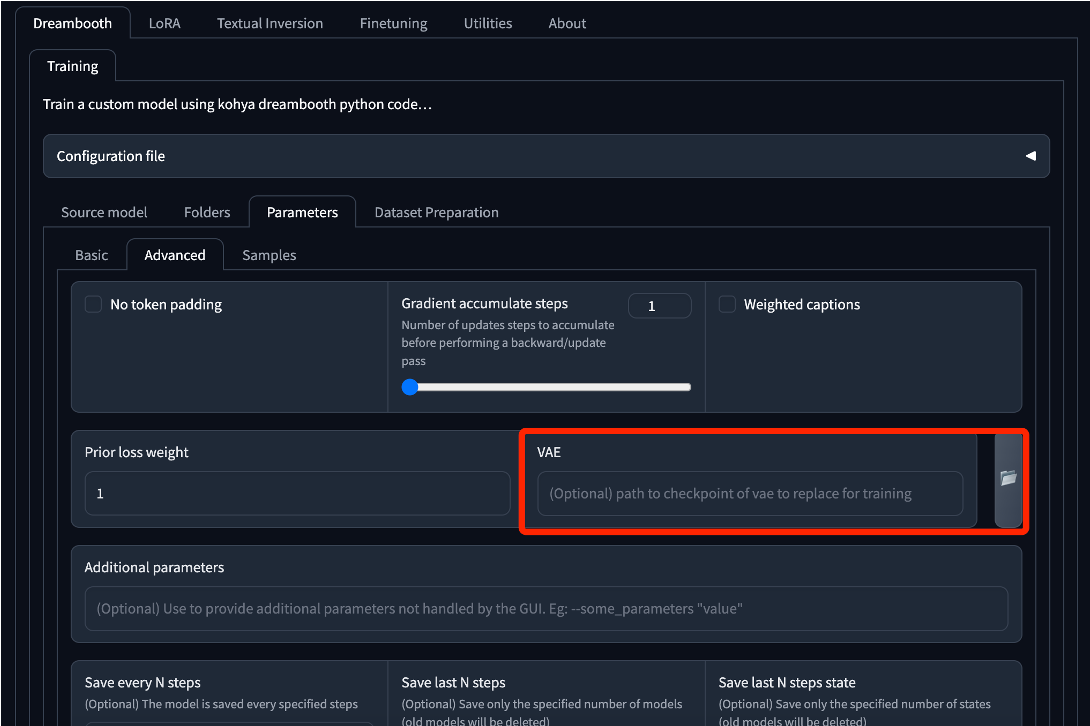Select the About tab
Image resolution: width=1090 pixels, height=726 pixels.
pos(567,23)
